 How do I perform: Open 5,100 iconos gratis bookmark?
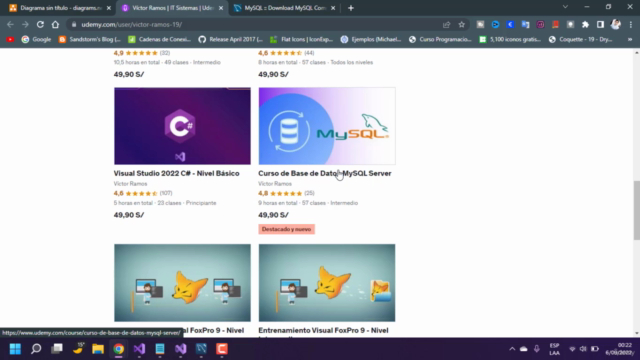(510, 39)
